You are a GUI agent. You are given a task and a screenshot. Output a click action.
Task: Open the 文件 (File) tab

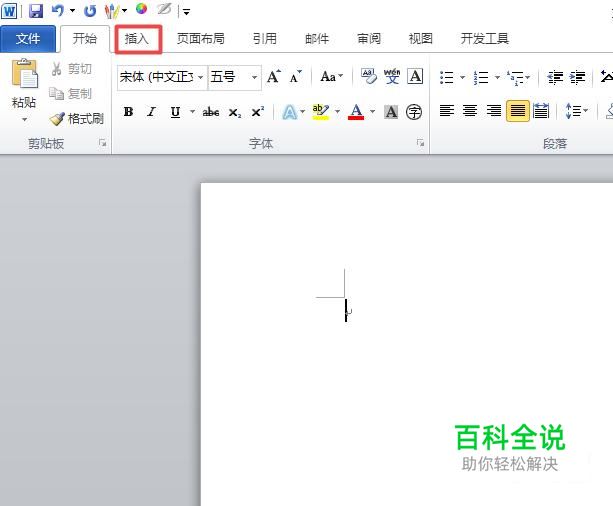click(x=28, y=38)
